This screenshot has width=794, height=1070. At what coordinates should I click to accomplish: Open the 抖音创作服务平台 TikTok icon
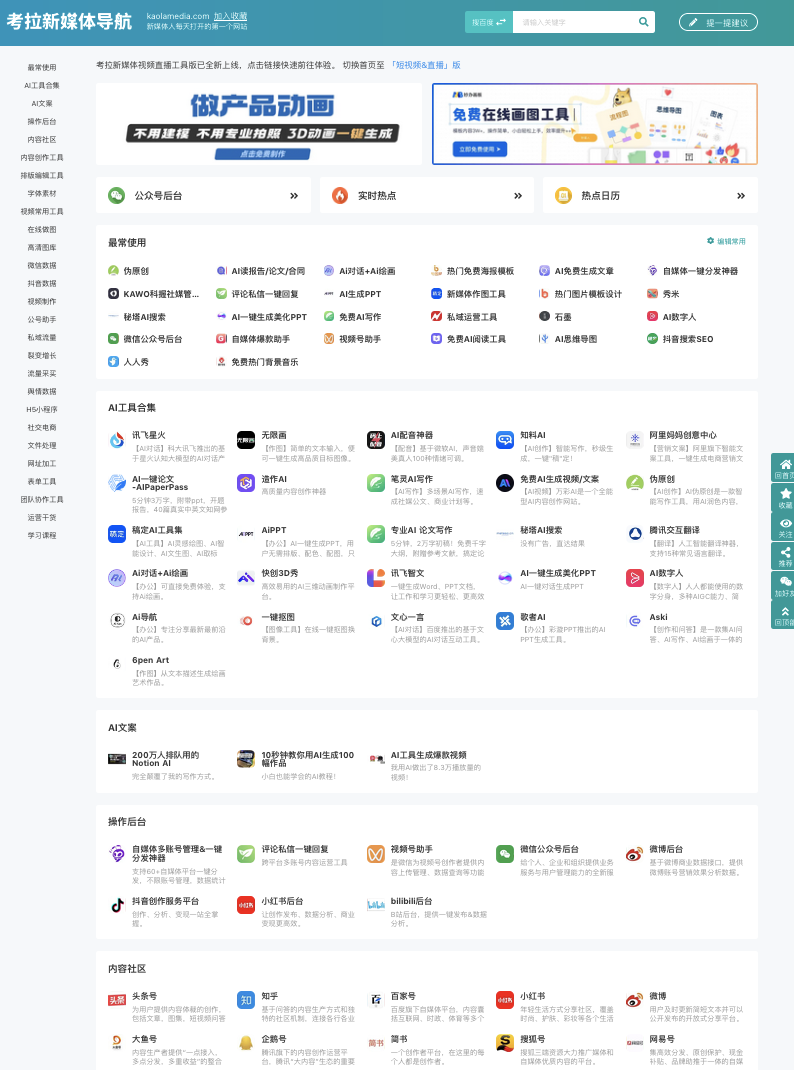[x=117, y=906]
